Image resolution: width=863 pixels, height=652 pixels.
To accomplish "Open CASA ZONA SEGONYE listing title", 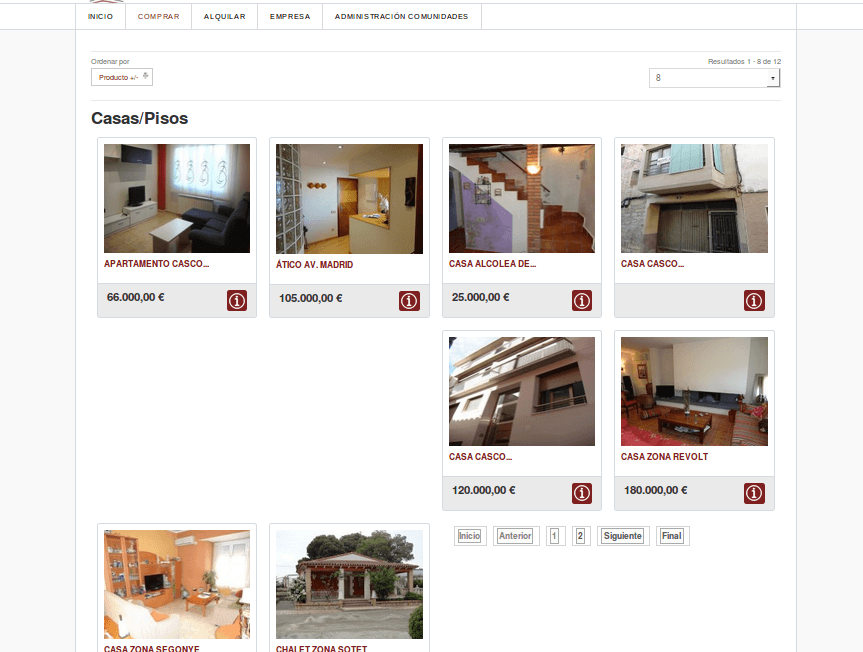I will coord(151,649).
